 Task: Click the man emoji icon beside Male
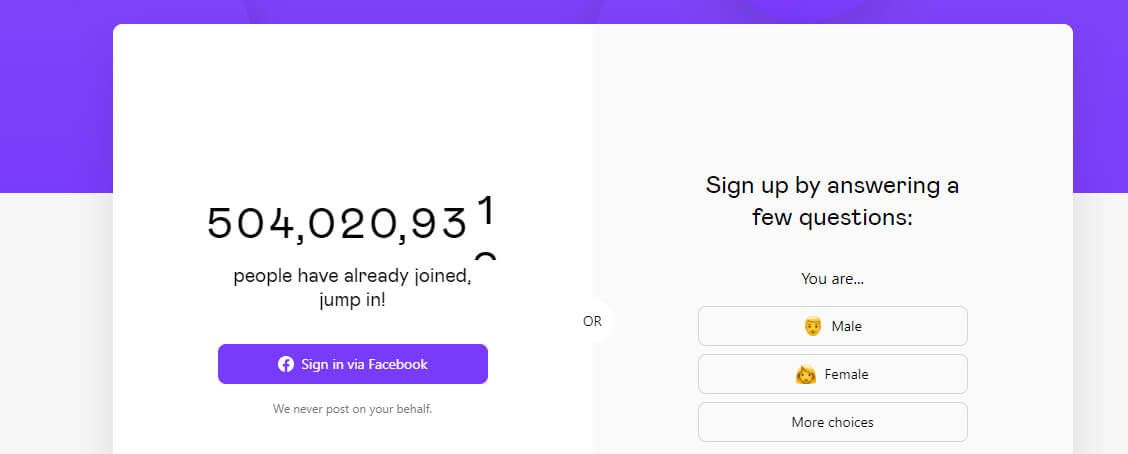[x=812, y=326]
